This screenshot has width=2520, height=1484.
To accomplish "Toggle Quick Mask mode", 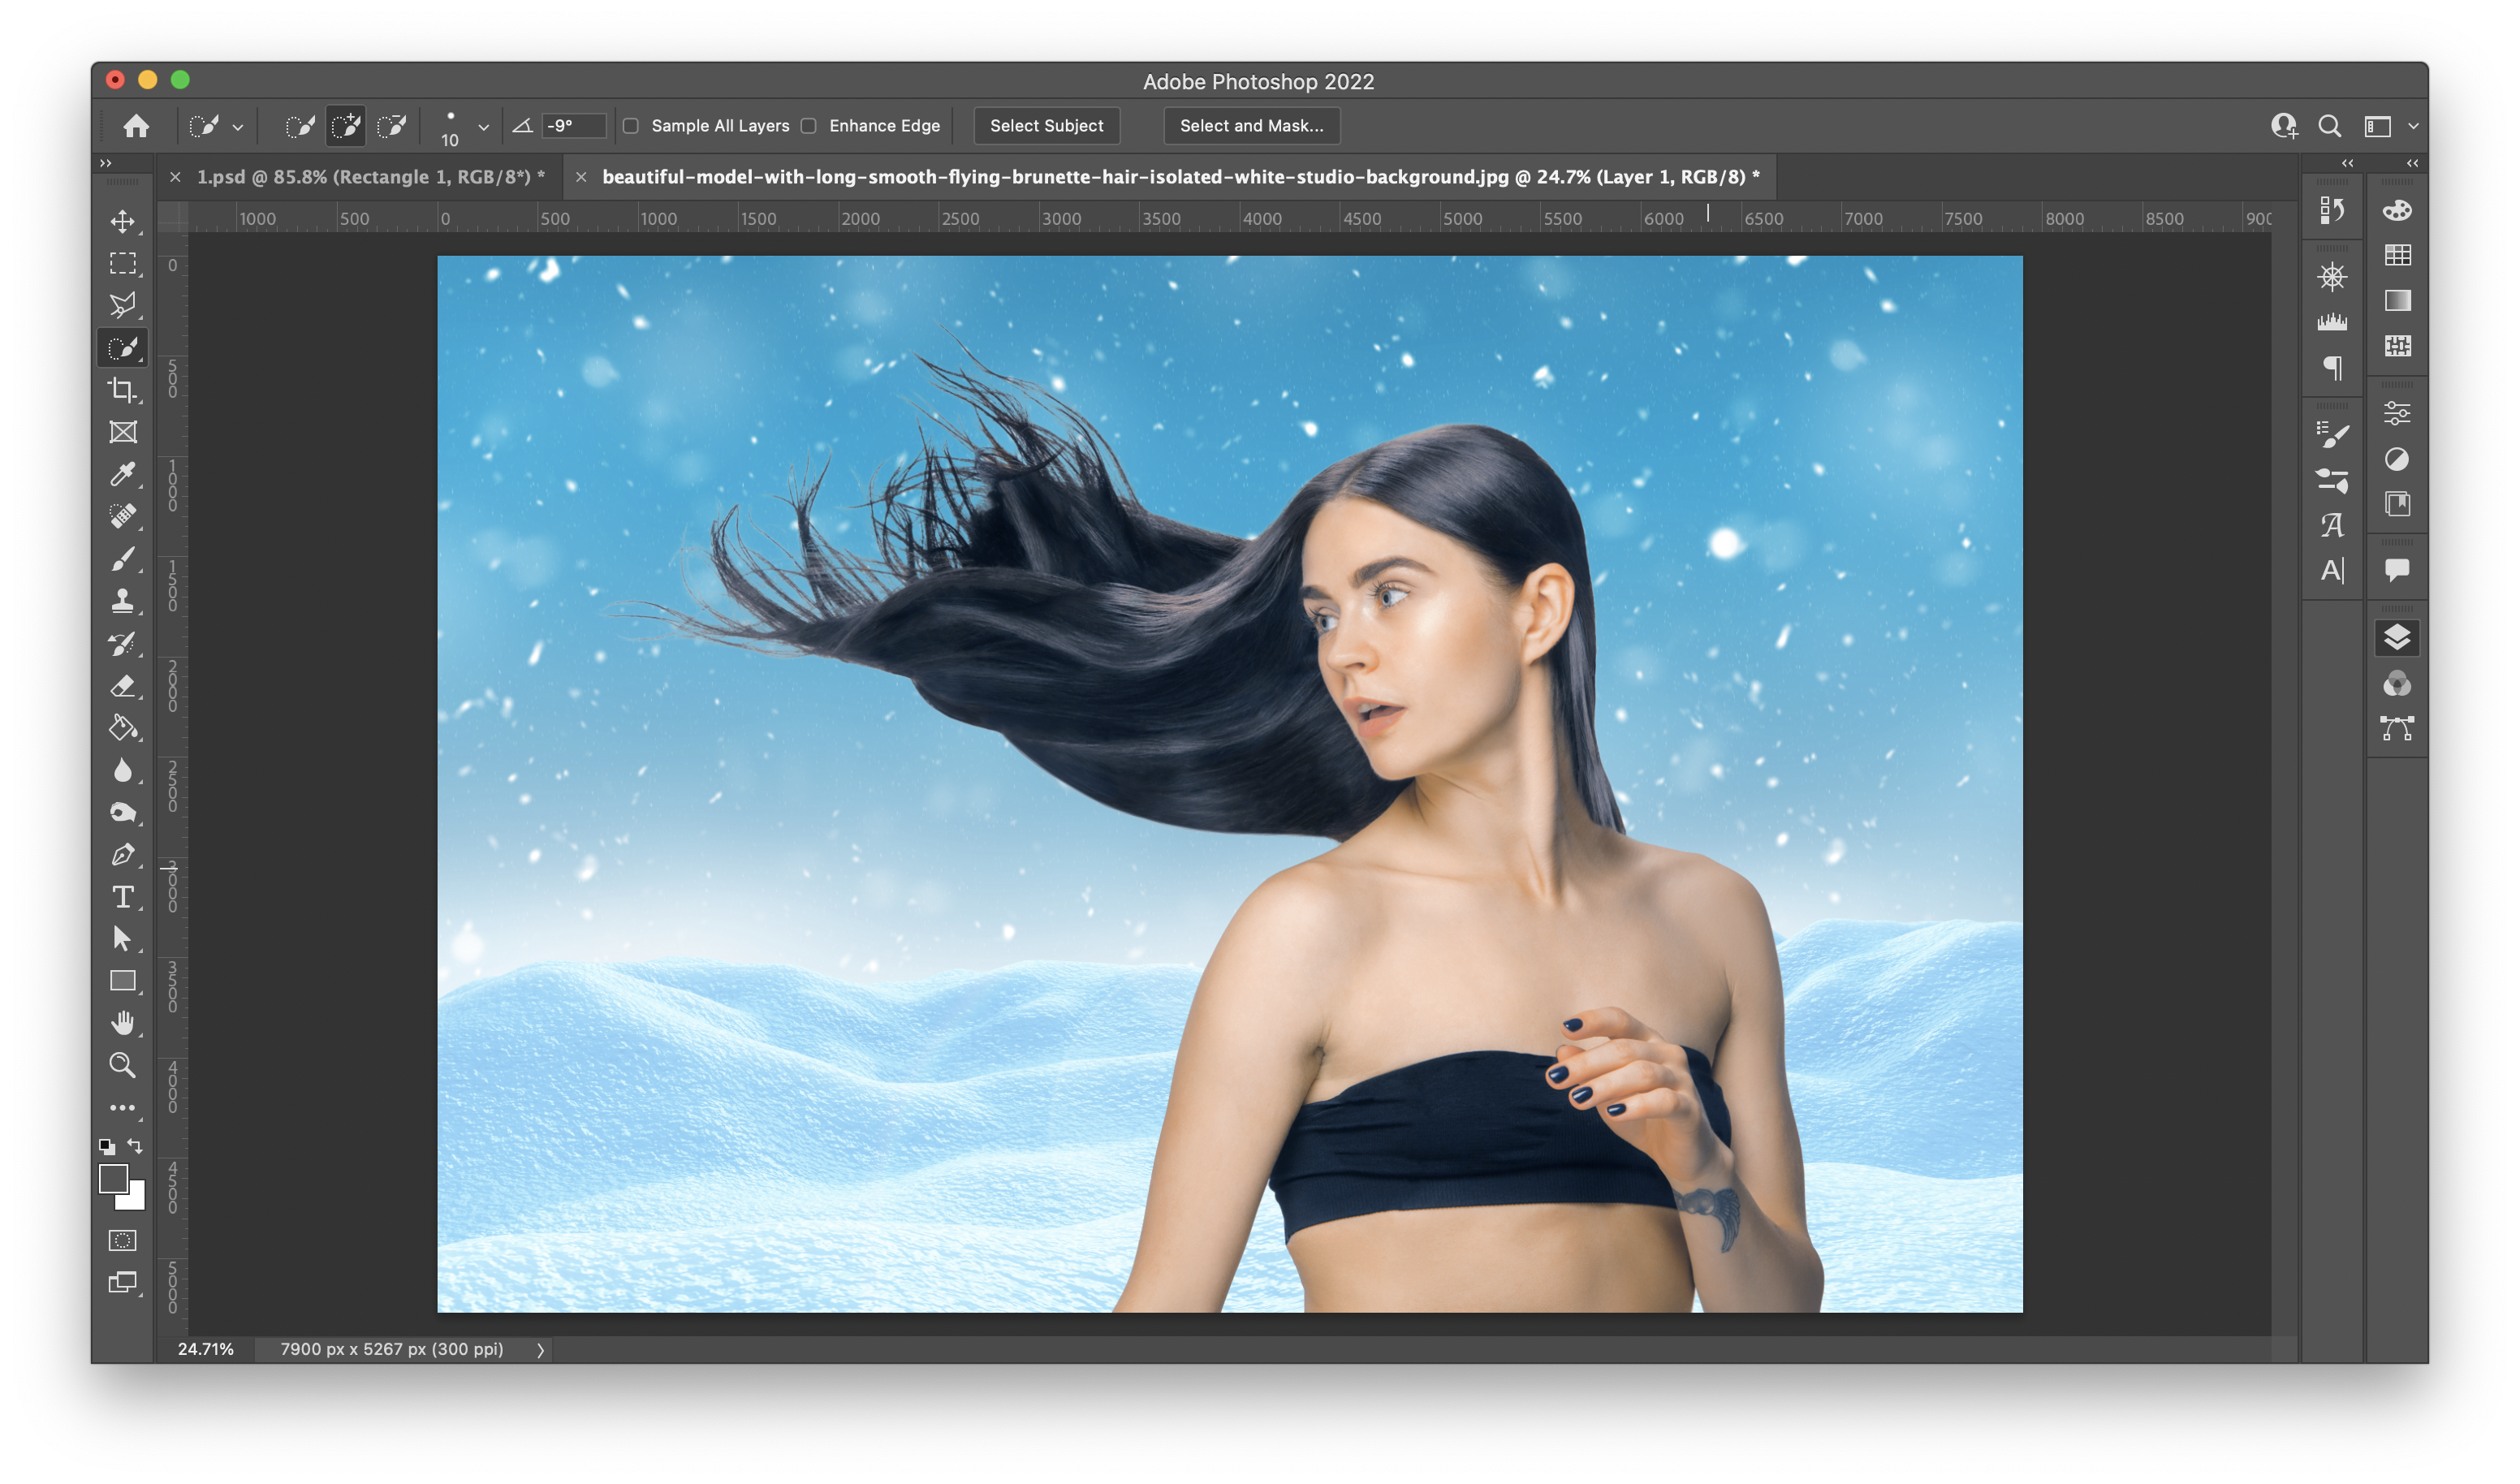I will [x=123, y=1241].
